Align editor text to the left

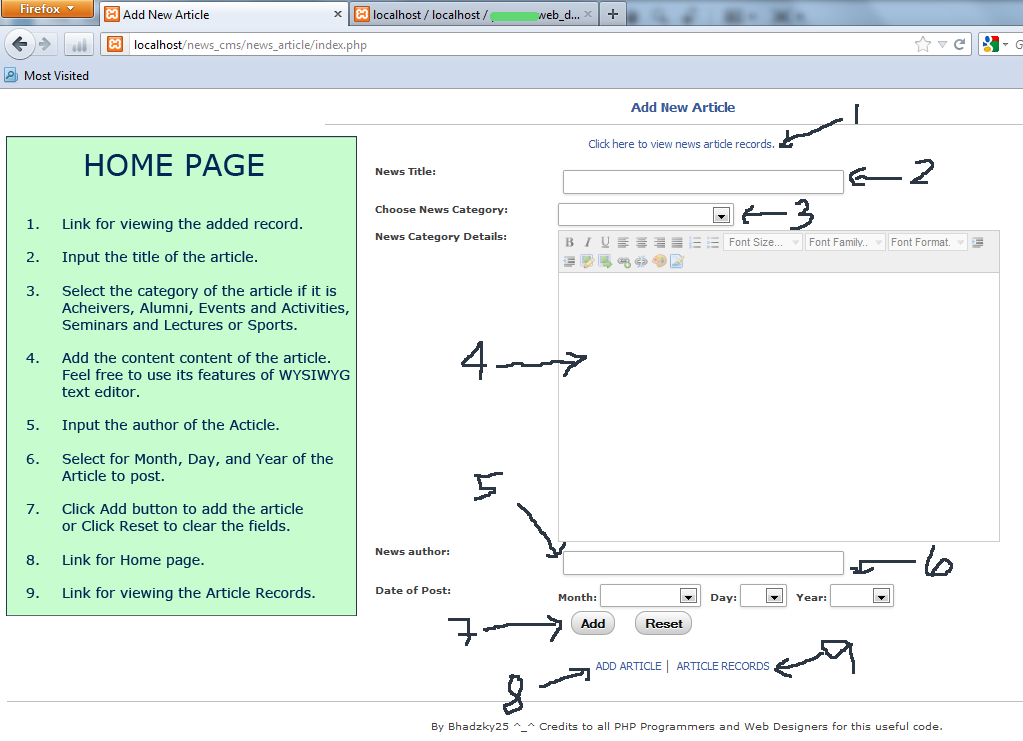coord(623,242)
